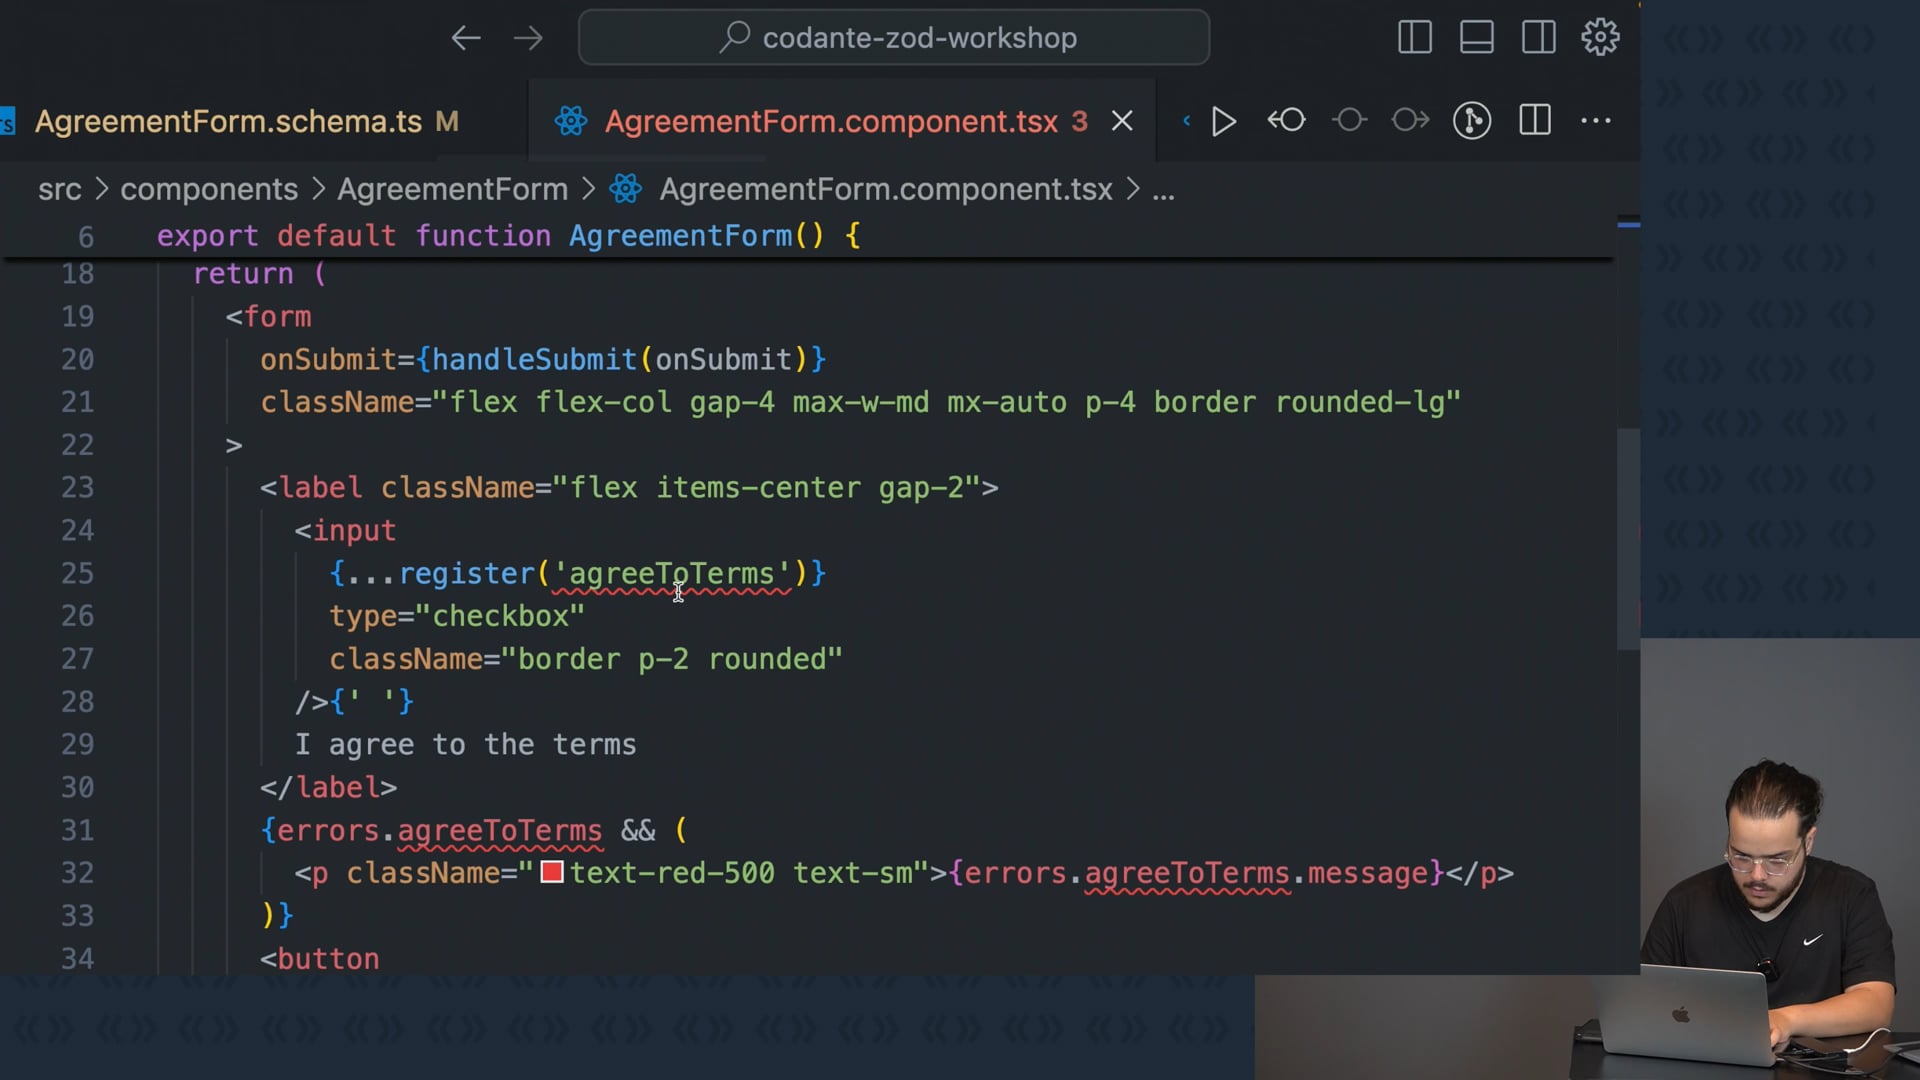The width and height of the screenshot is (1920, 1080).
Task: Click the Run/Debug play icon
Action: tap(1223, 121)
